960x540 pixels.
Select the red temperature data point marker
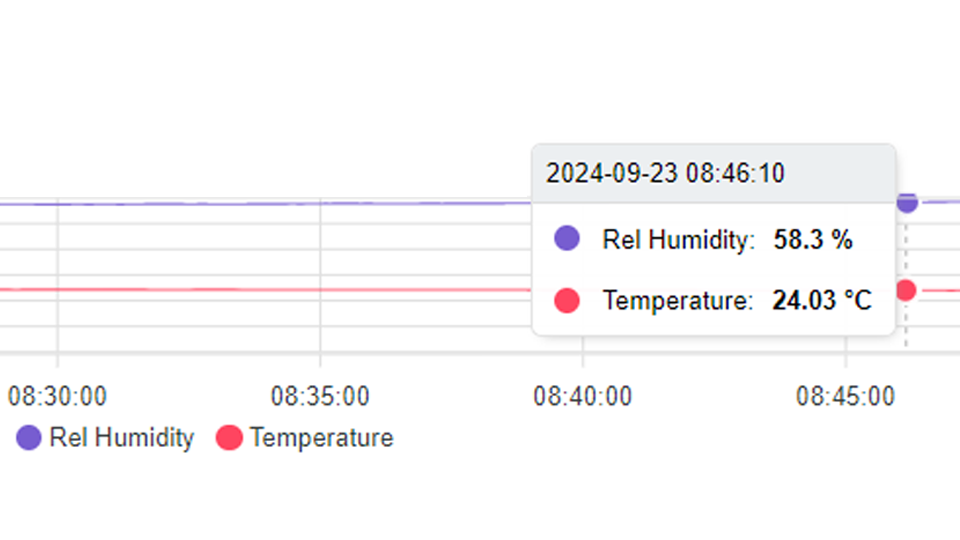pos(906,290)
